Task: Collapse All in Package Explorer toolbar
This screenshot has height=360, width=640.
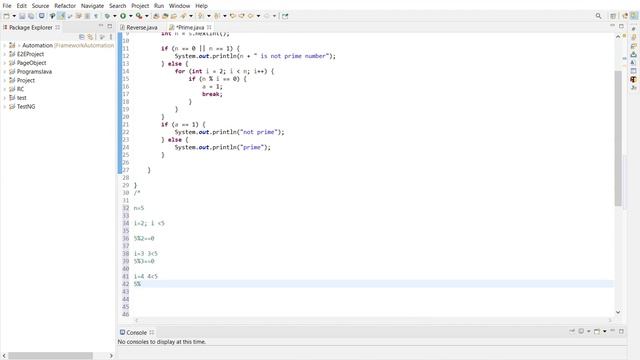Action: [x=82, y=37]
